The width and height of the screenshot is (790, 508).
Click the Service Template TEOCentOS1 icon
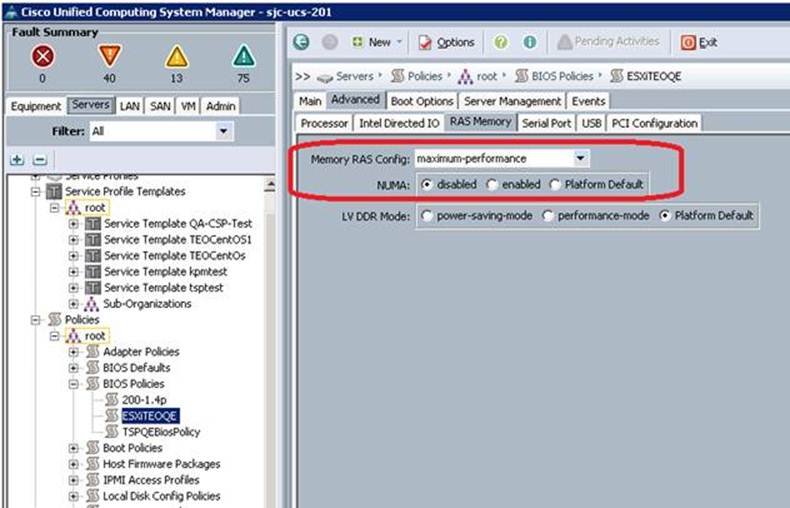click(93, 240)
